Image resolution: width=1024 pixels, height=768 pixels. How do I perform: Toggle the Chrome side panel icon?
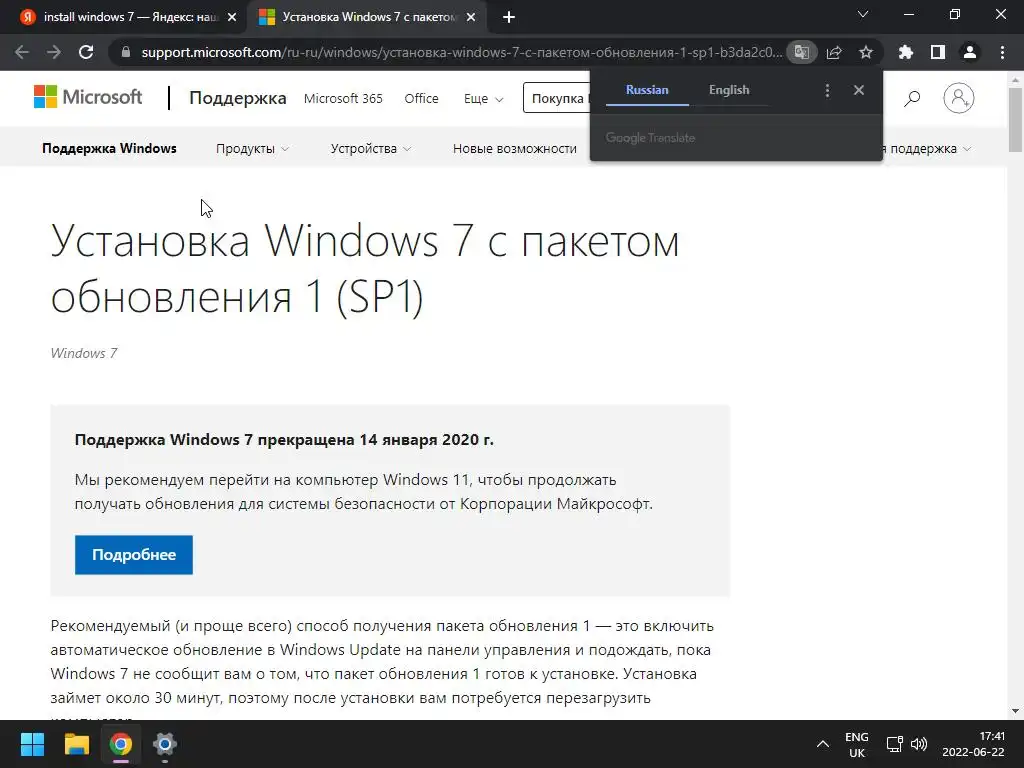click(x=938, y=52)
